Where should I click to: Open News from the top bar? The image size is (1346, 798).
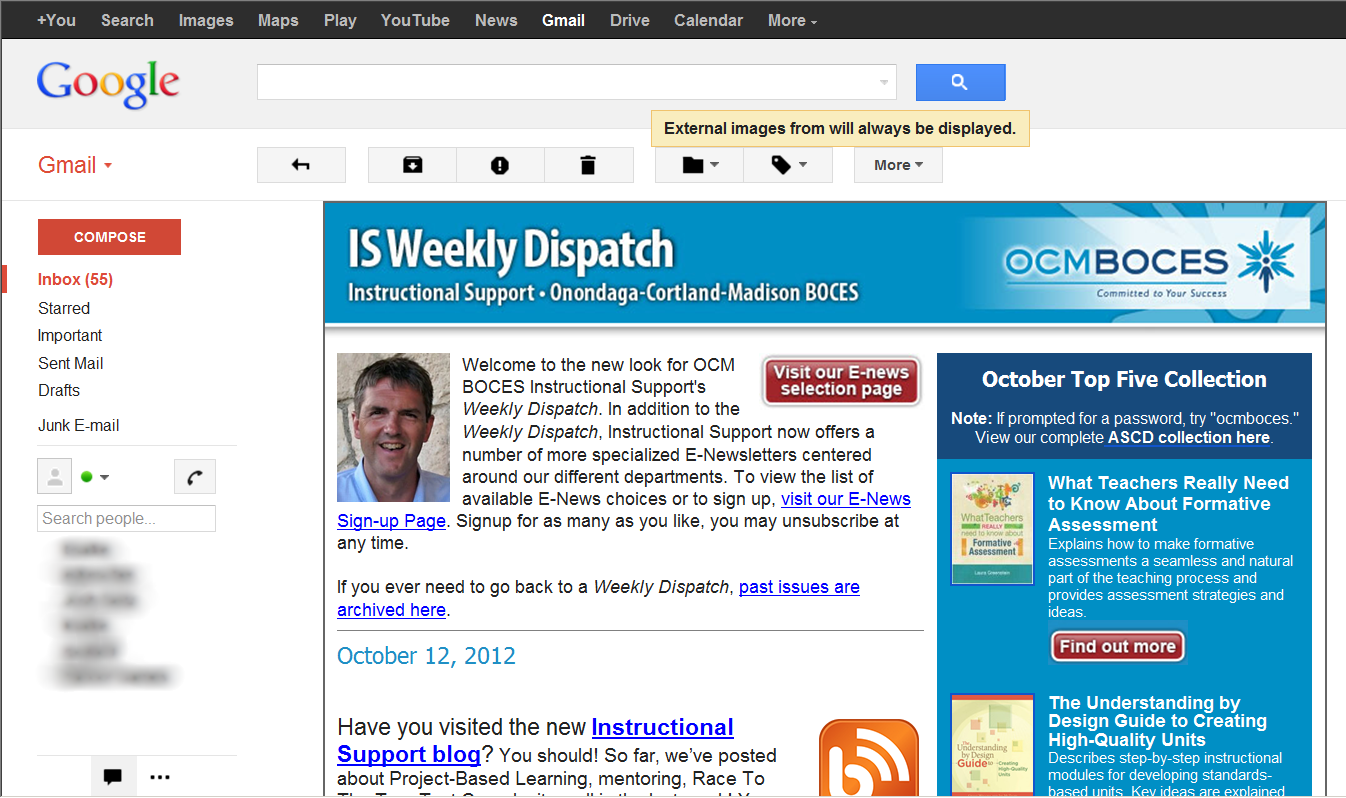[496, 20]
